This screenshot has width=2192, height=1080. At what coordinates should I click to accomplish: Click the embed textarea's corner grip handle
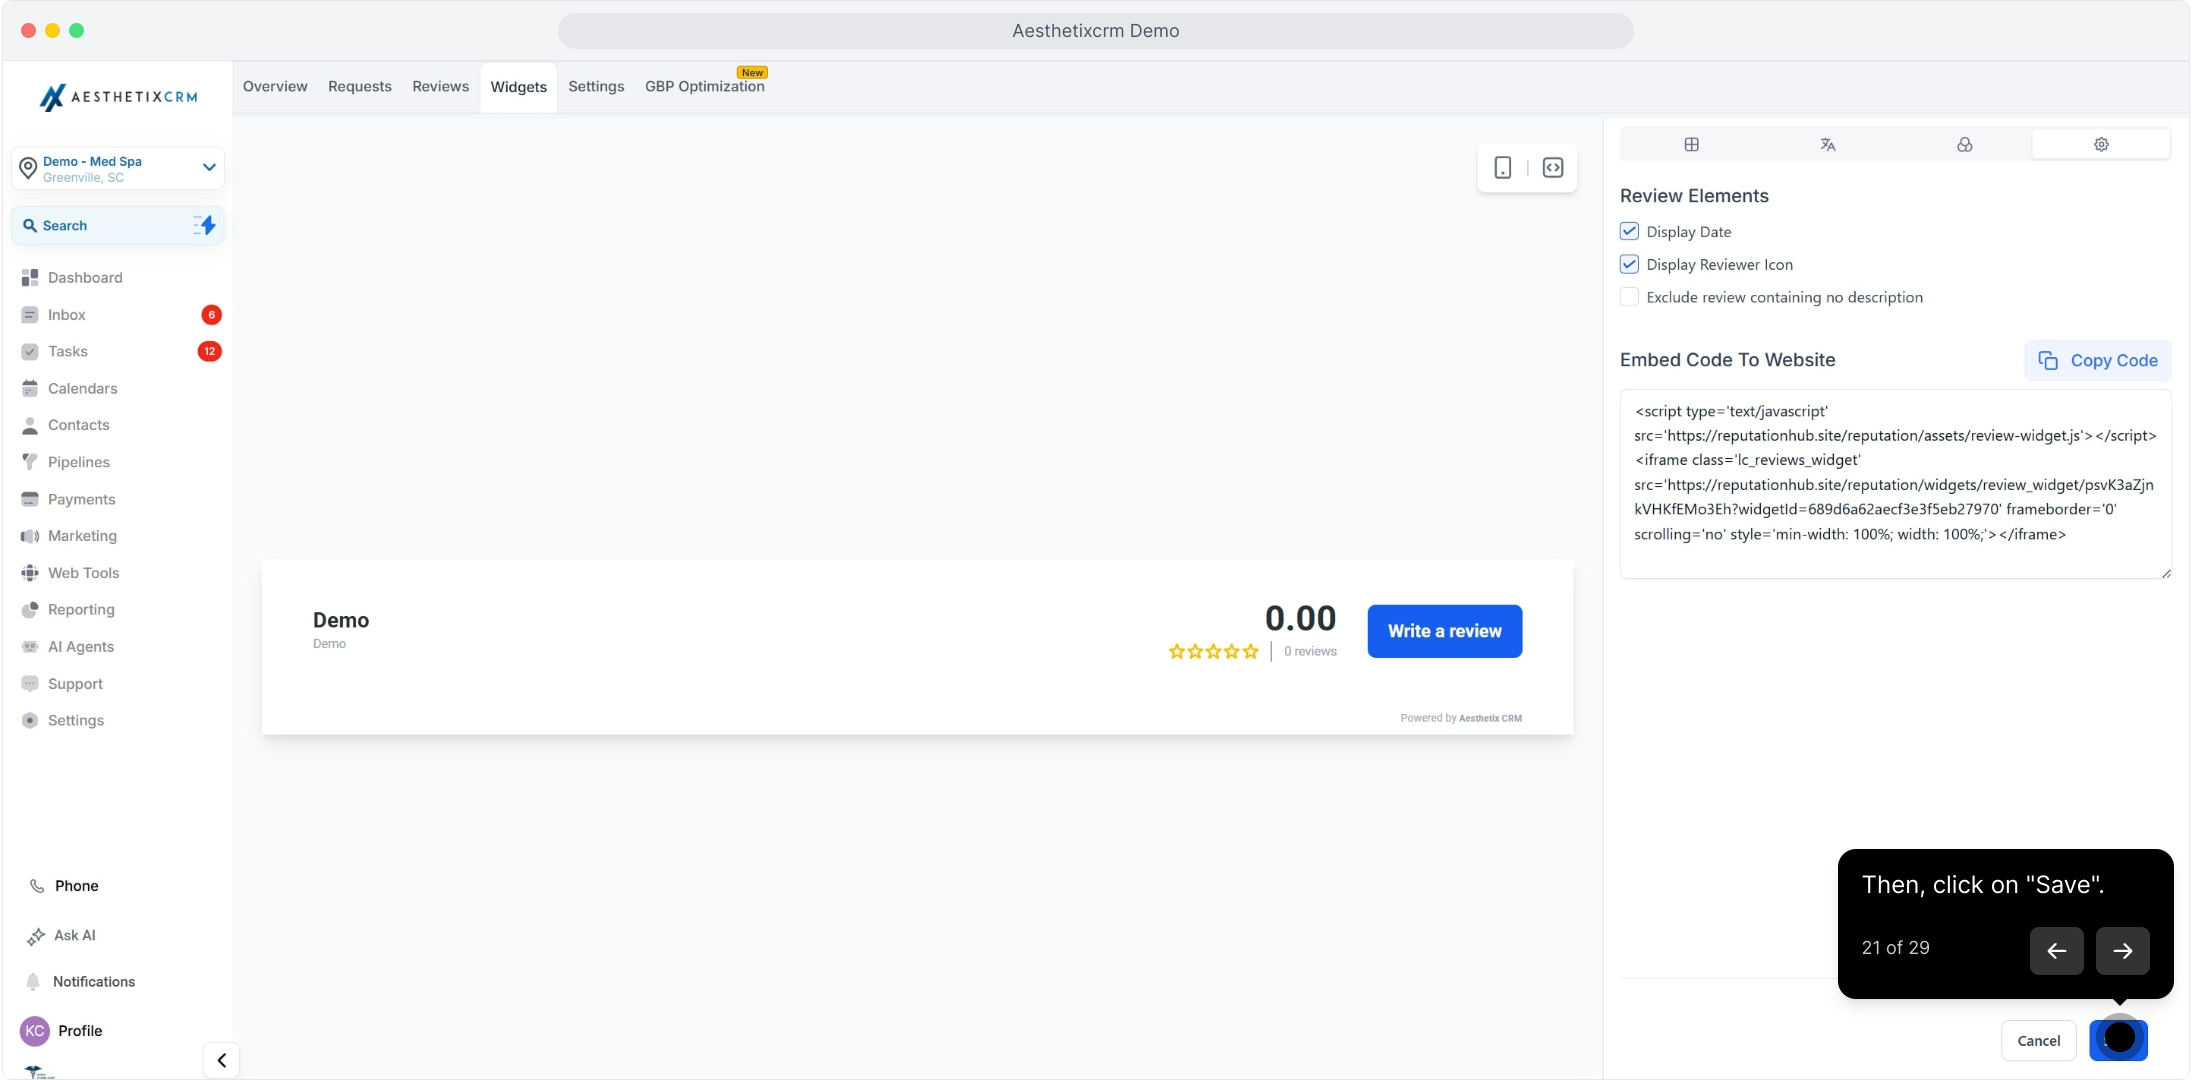pos(2165,573)
